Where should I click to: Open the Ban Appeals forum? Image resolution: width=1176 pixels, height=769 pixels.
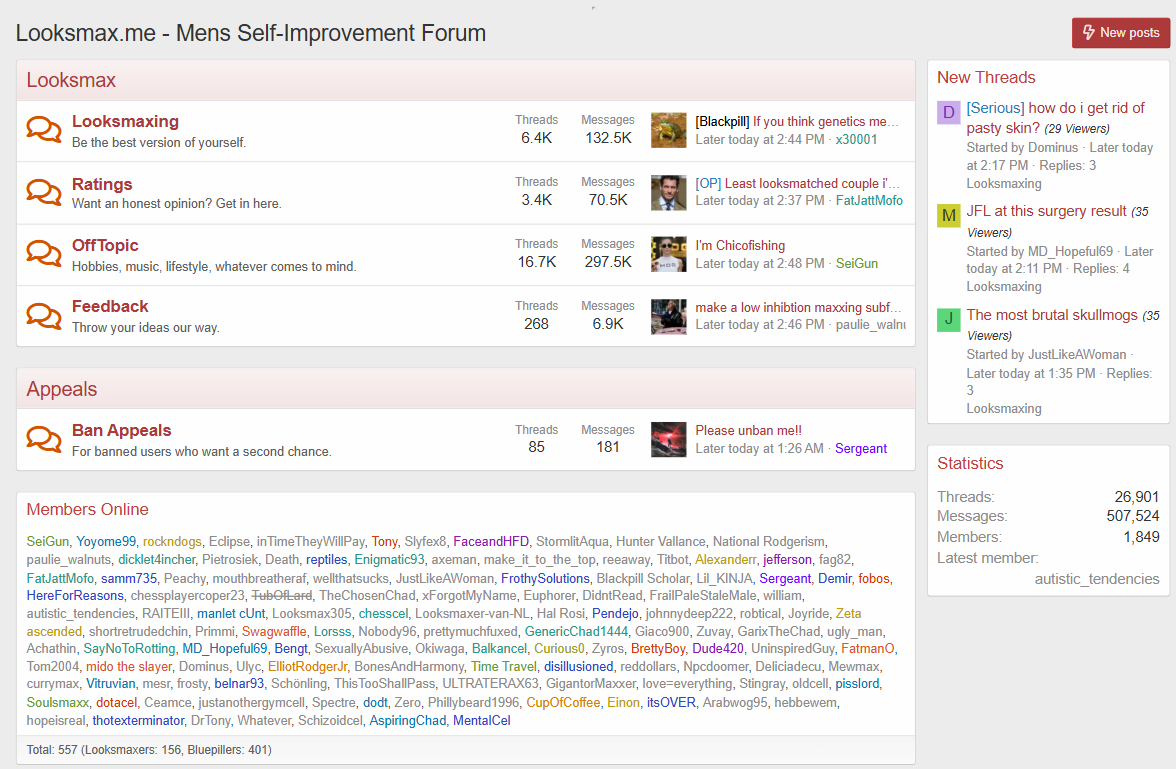tap(121, 430)
